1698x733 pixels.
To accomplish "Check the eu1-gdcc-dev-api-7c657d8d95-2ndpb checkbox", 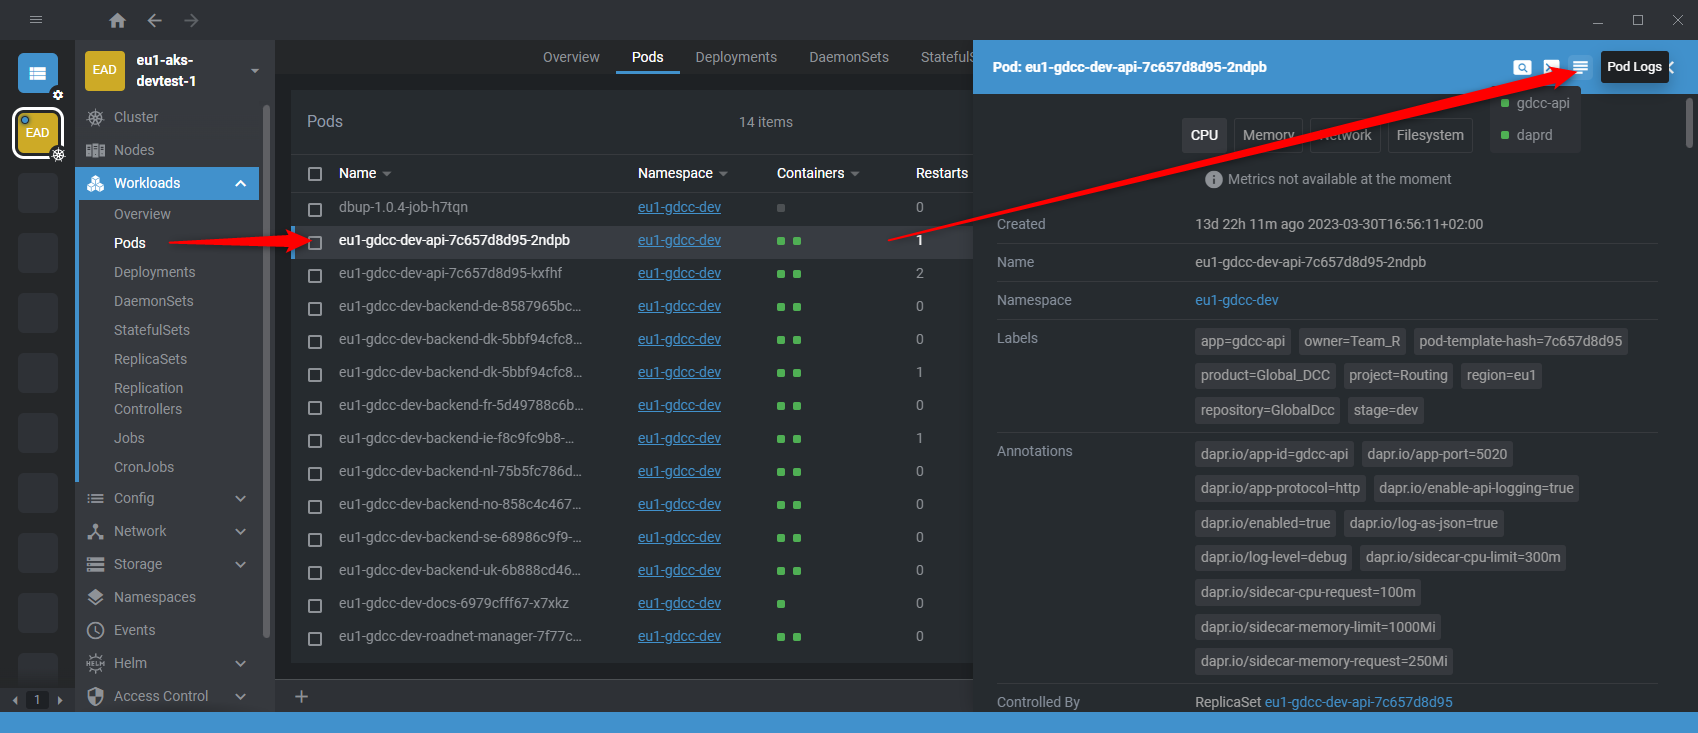I will click(x=315, y=242).
